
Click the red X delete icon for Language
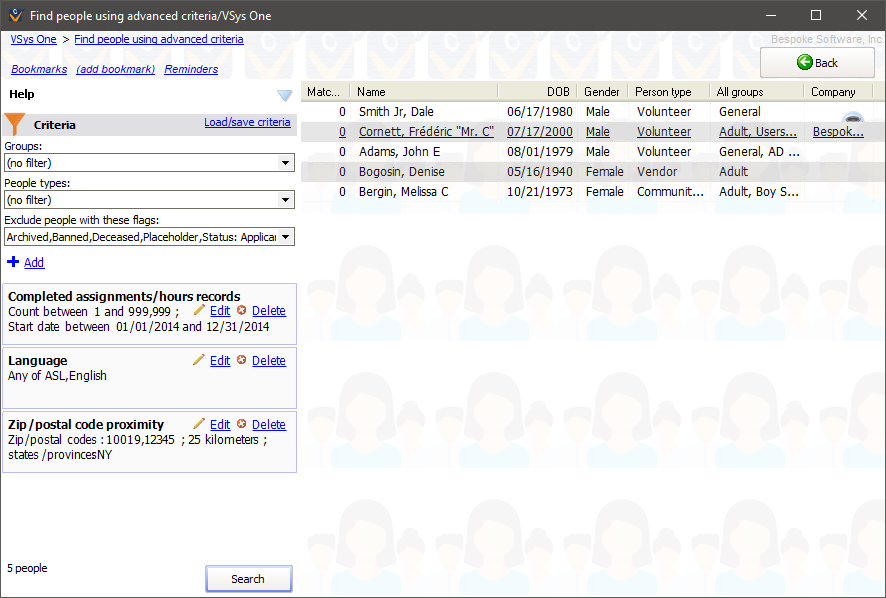244,360
